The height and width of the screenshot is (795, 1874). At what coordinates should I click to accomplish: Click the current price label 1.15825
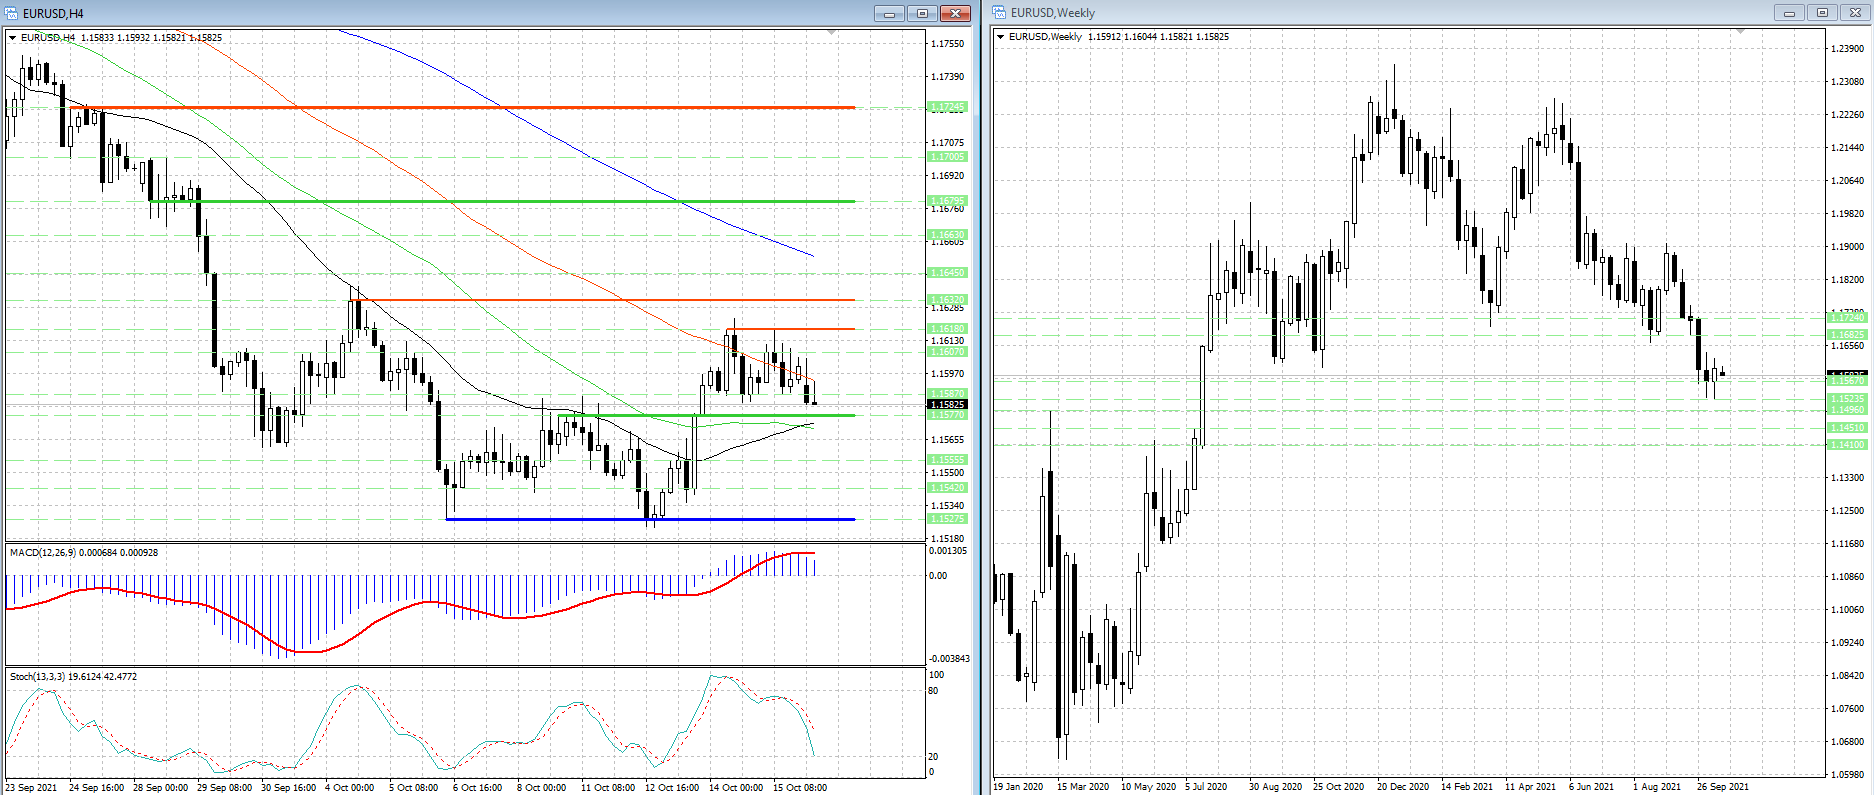[x=947, y=405]
